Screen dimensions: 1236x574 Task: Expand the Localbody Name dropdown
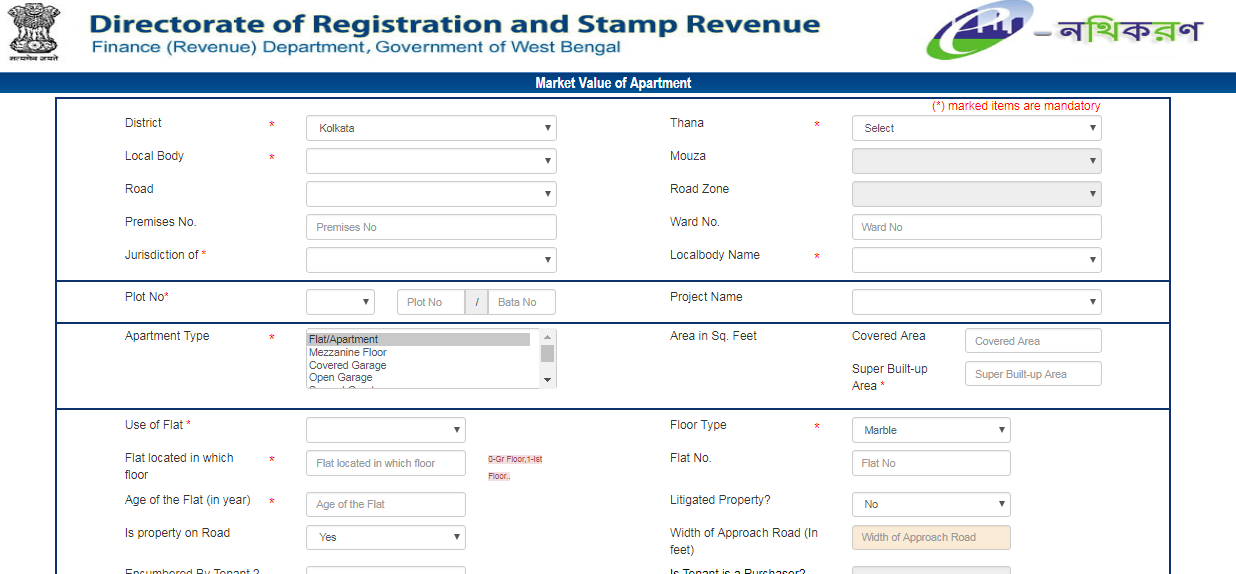tap(976, 260)
